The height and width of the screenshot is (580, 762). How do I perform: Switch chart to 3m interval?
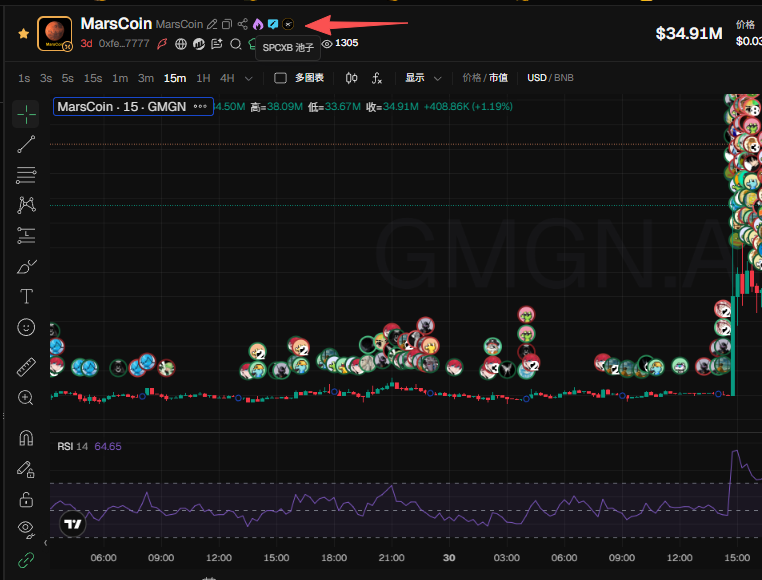coord(146,78)
